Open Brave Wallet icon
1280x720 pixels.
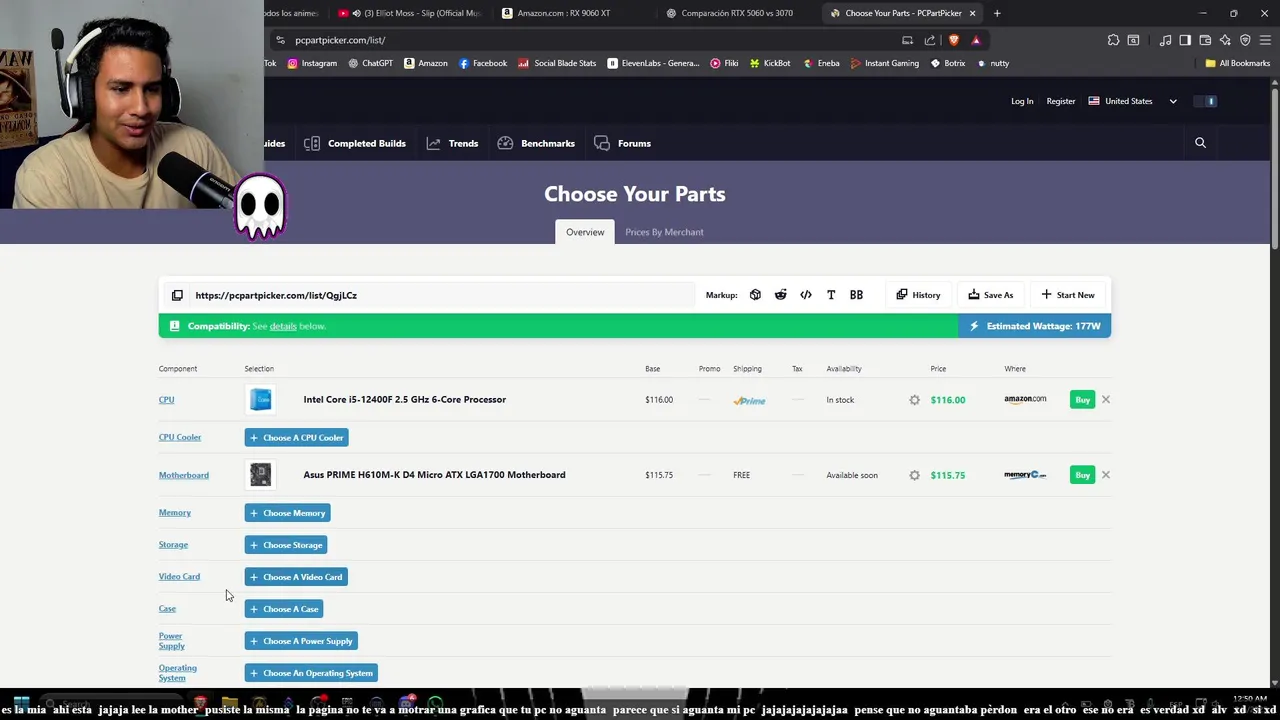point(1205,40)
